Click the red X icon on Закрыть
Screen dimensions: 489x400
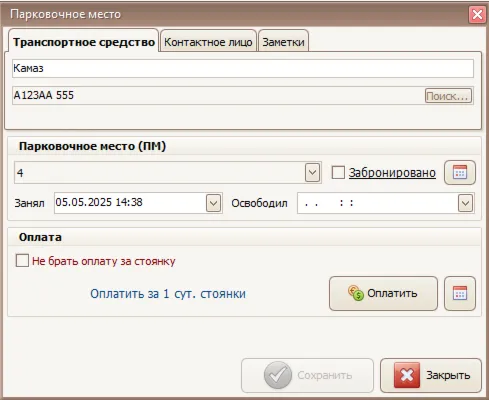point(407,375)
